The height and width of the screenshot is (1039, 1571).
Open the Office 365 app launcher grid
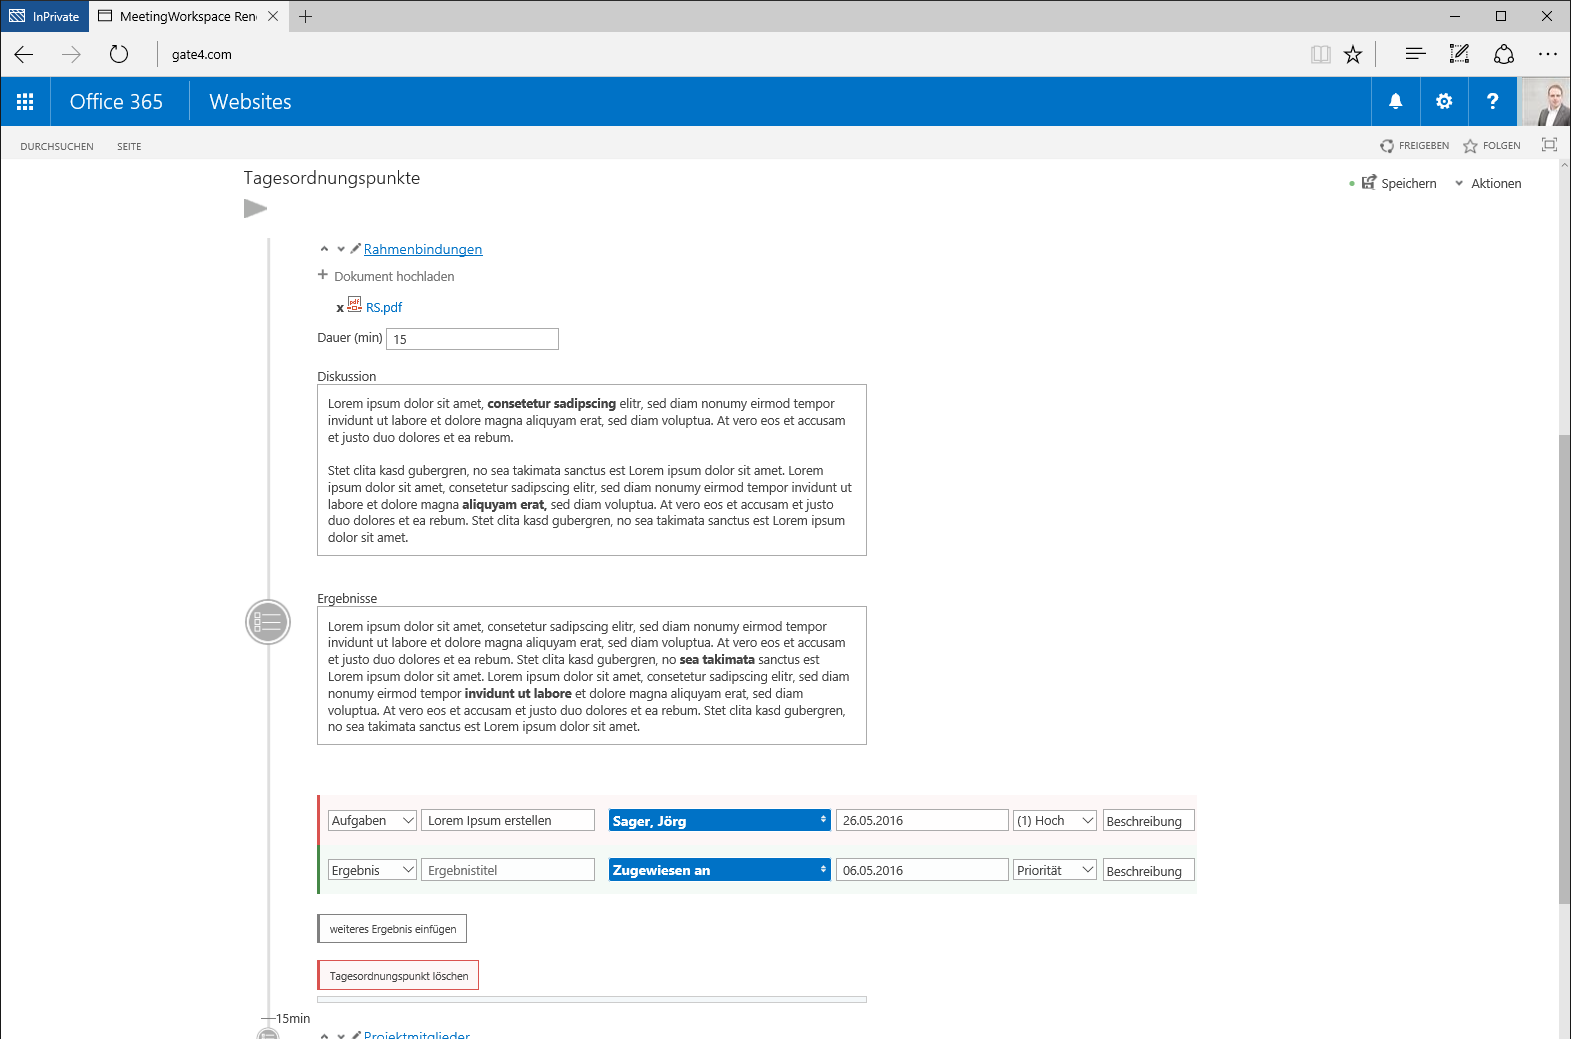pos(25,101)
